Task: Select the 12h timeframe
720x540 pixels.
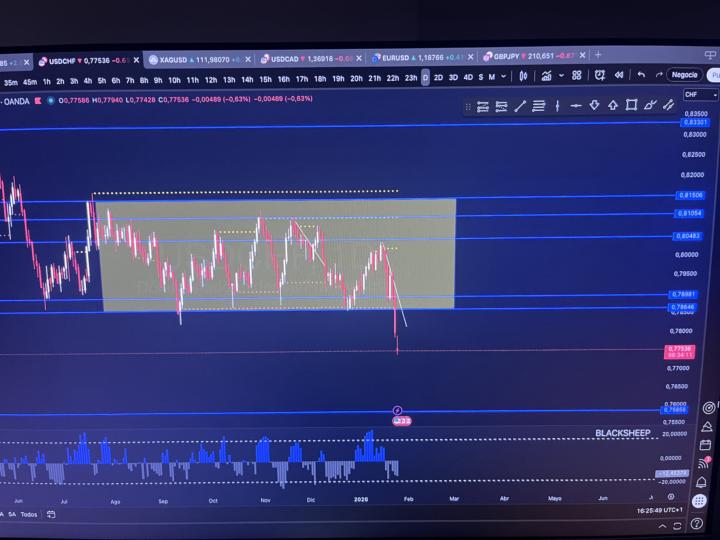Action: tap(211, 80)
